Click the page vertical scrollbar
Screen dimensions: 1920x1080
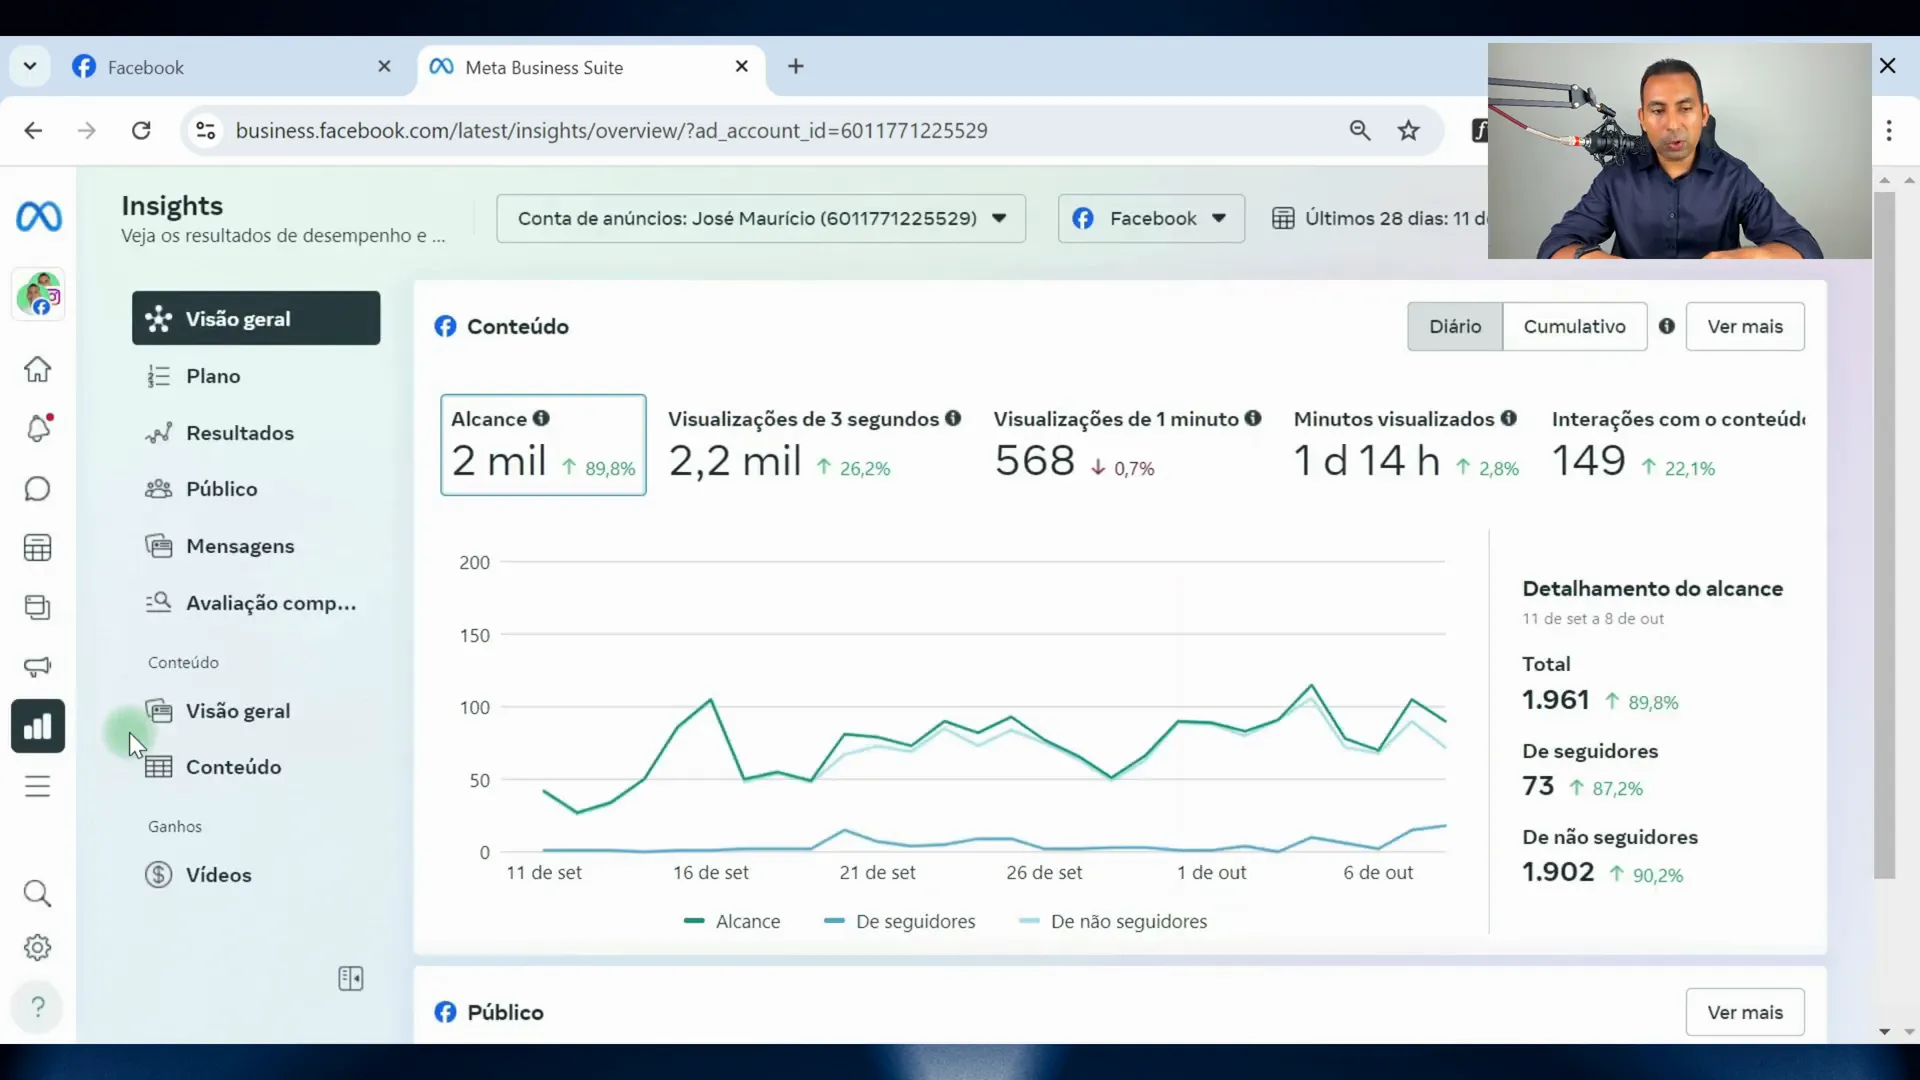click(1885, 535)
